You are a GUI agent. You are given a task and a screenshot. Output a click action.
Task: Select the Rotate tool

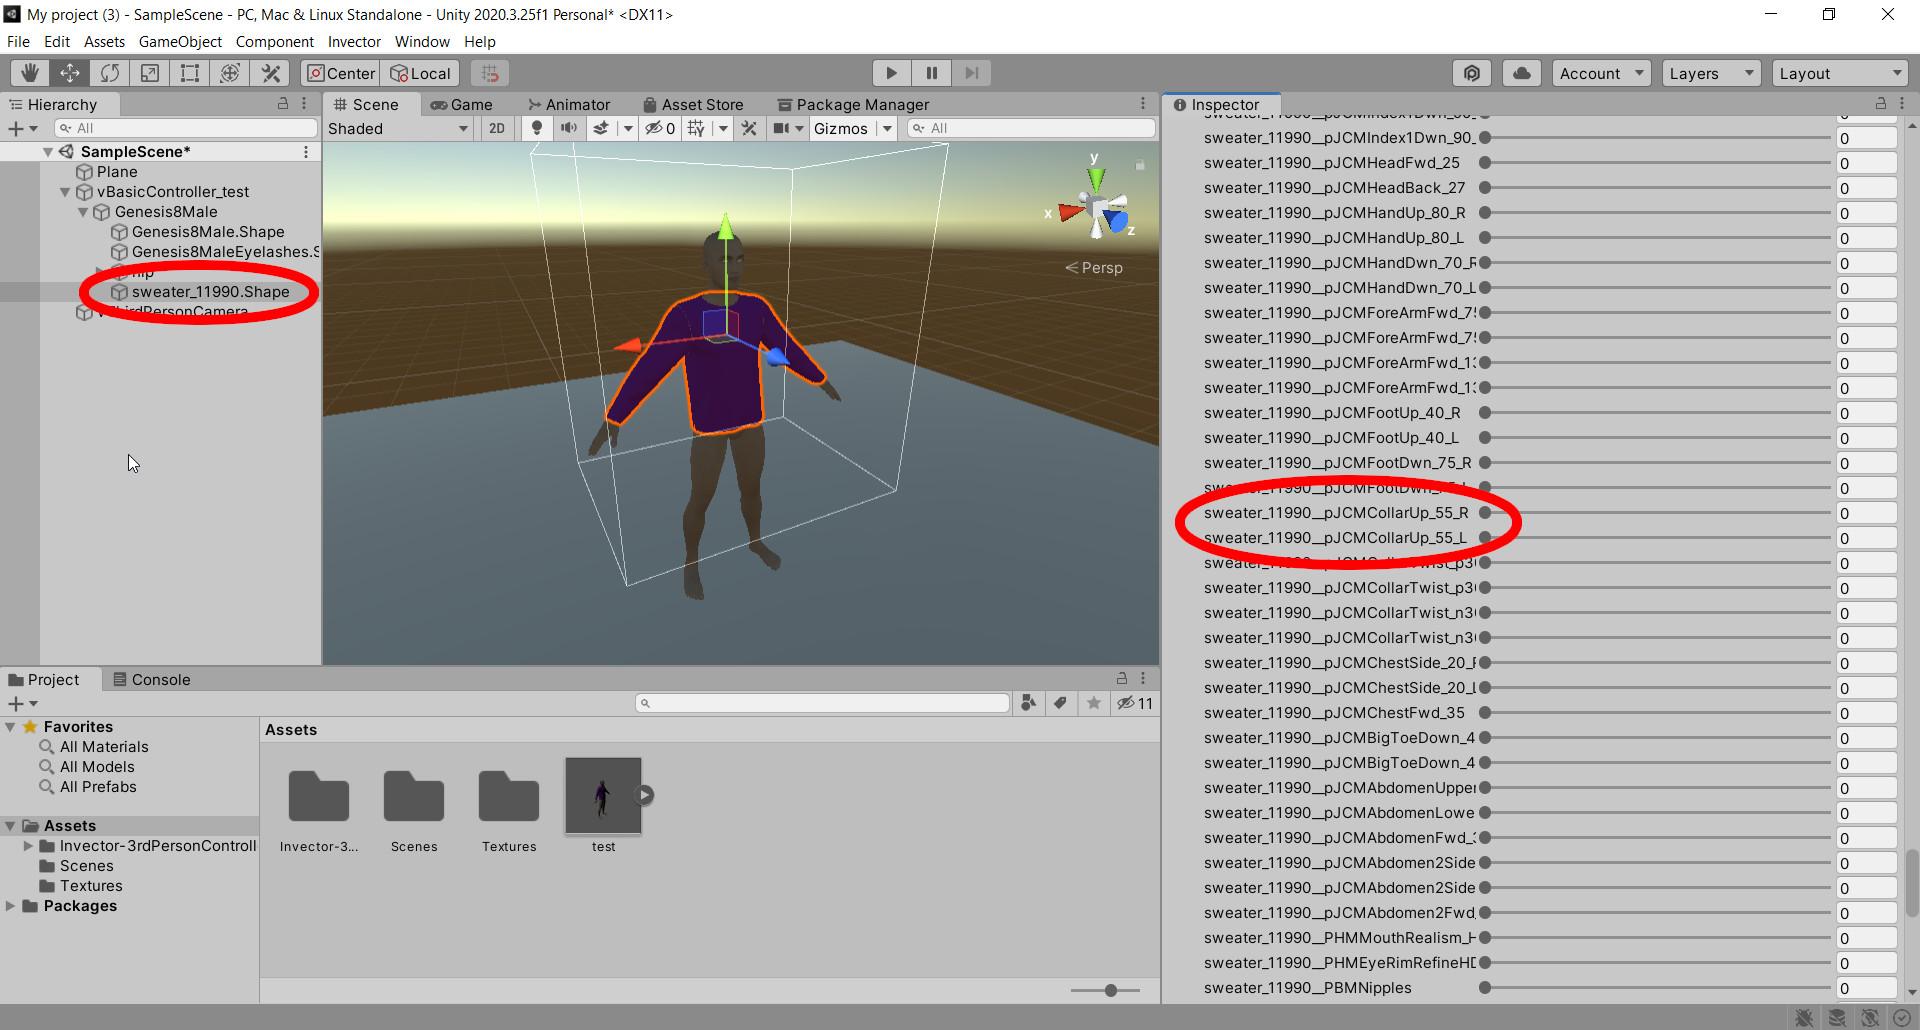click(x=110, y=73)
